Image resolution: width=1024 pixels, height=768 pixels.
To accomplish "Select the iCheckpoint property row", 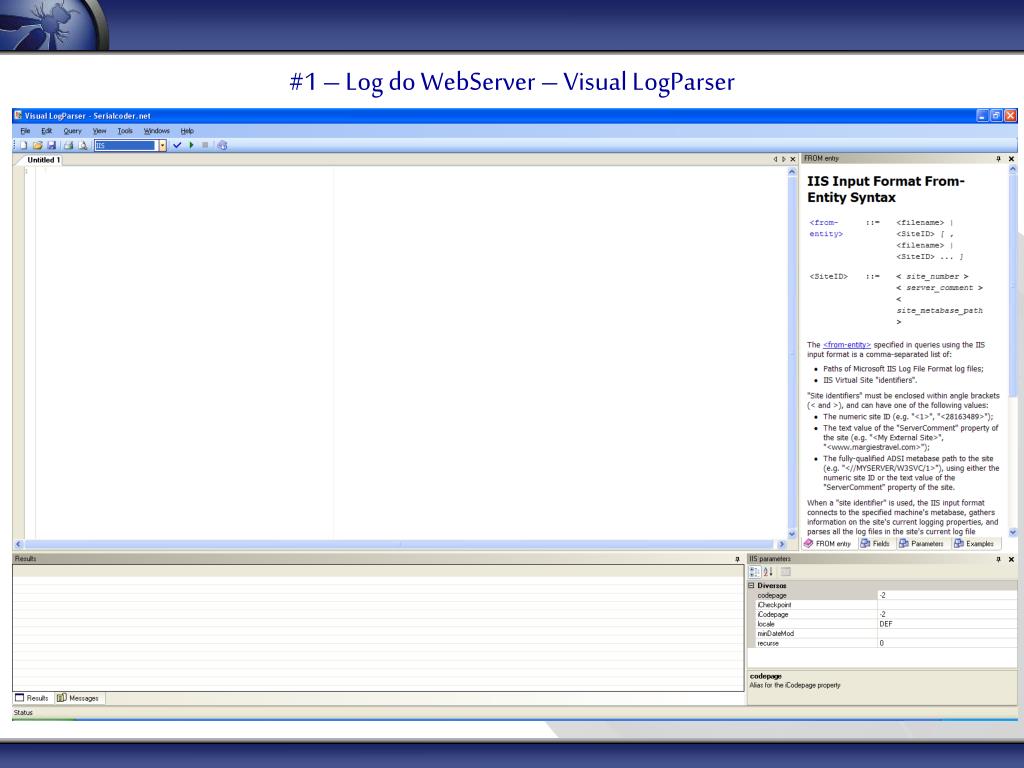I will [x=882, y=605].
